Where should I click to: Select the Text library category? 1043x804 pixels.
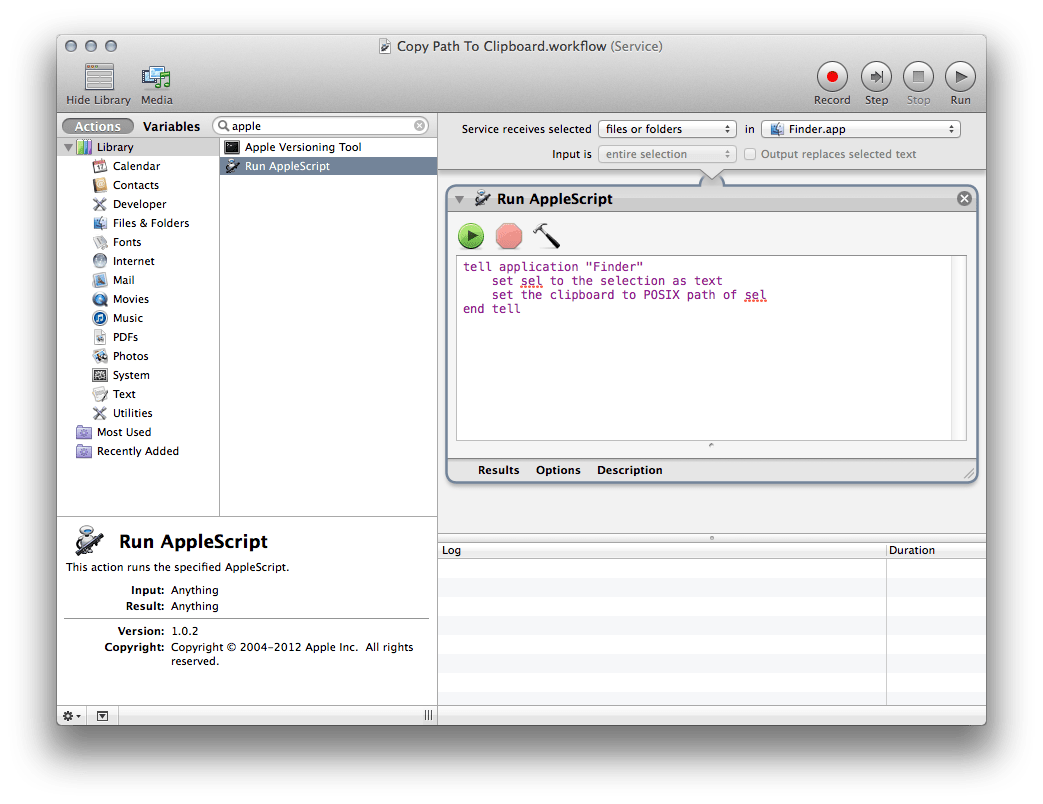[124, 394]
